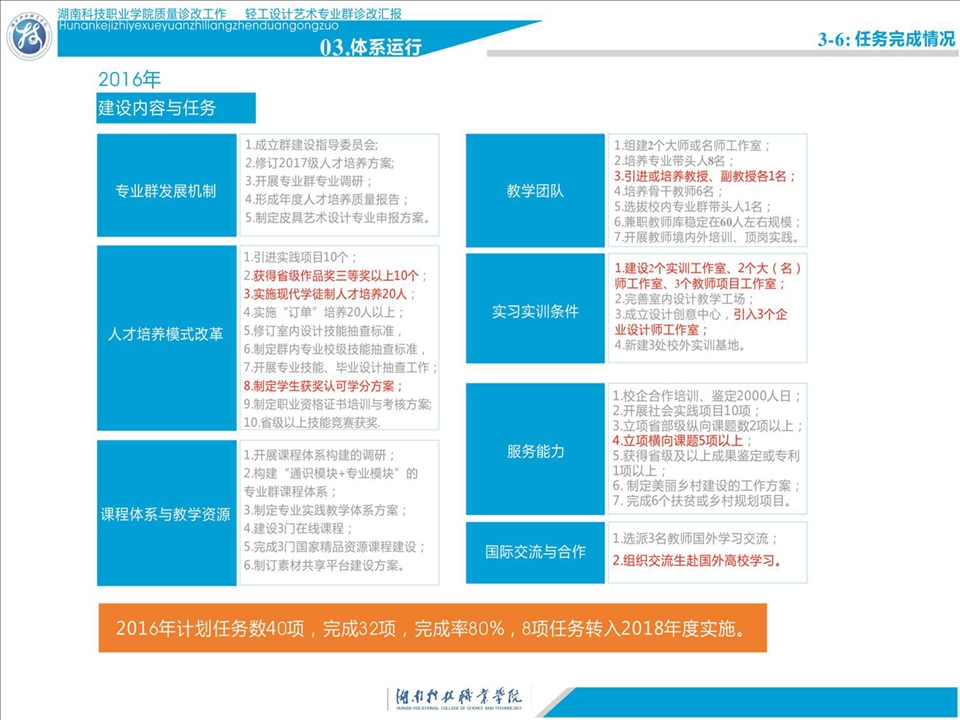The height and width of the screenshot is (720, 960).
Task: Select the '教学团队' blue block
Action: (535, 190)
